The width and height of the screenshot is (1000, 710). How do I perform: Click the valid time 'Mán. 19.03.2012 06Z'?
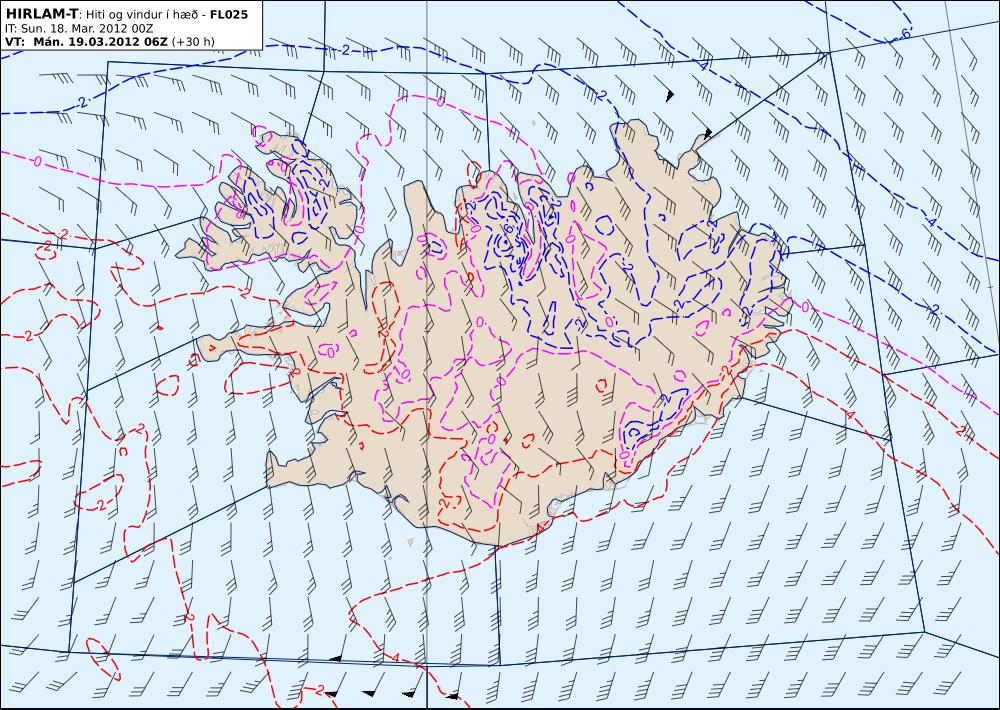tap(100, 42)
